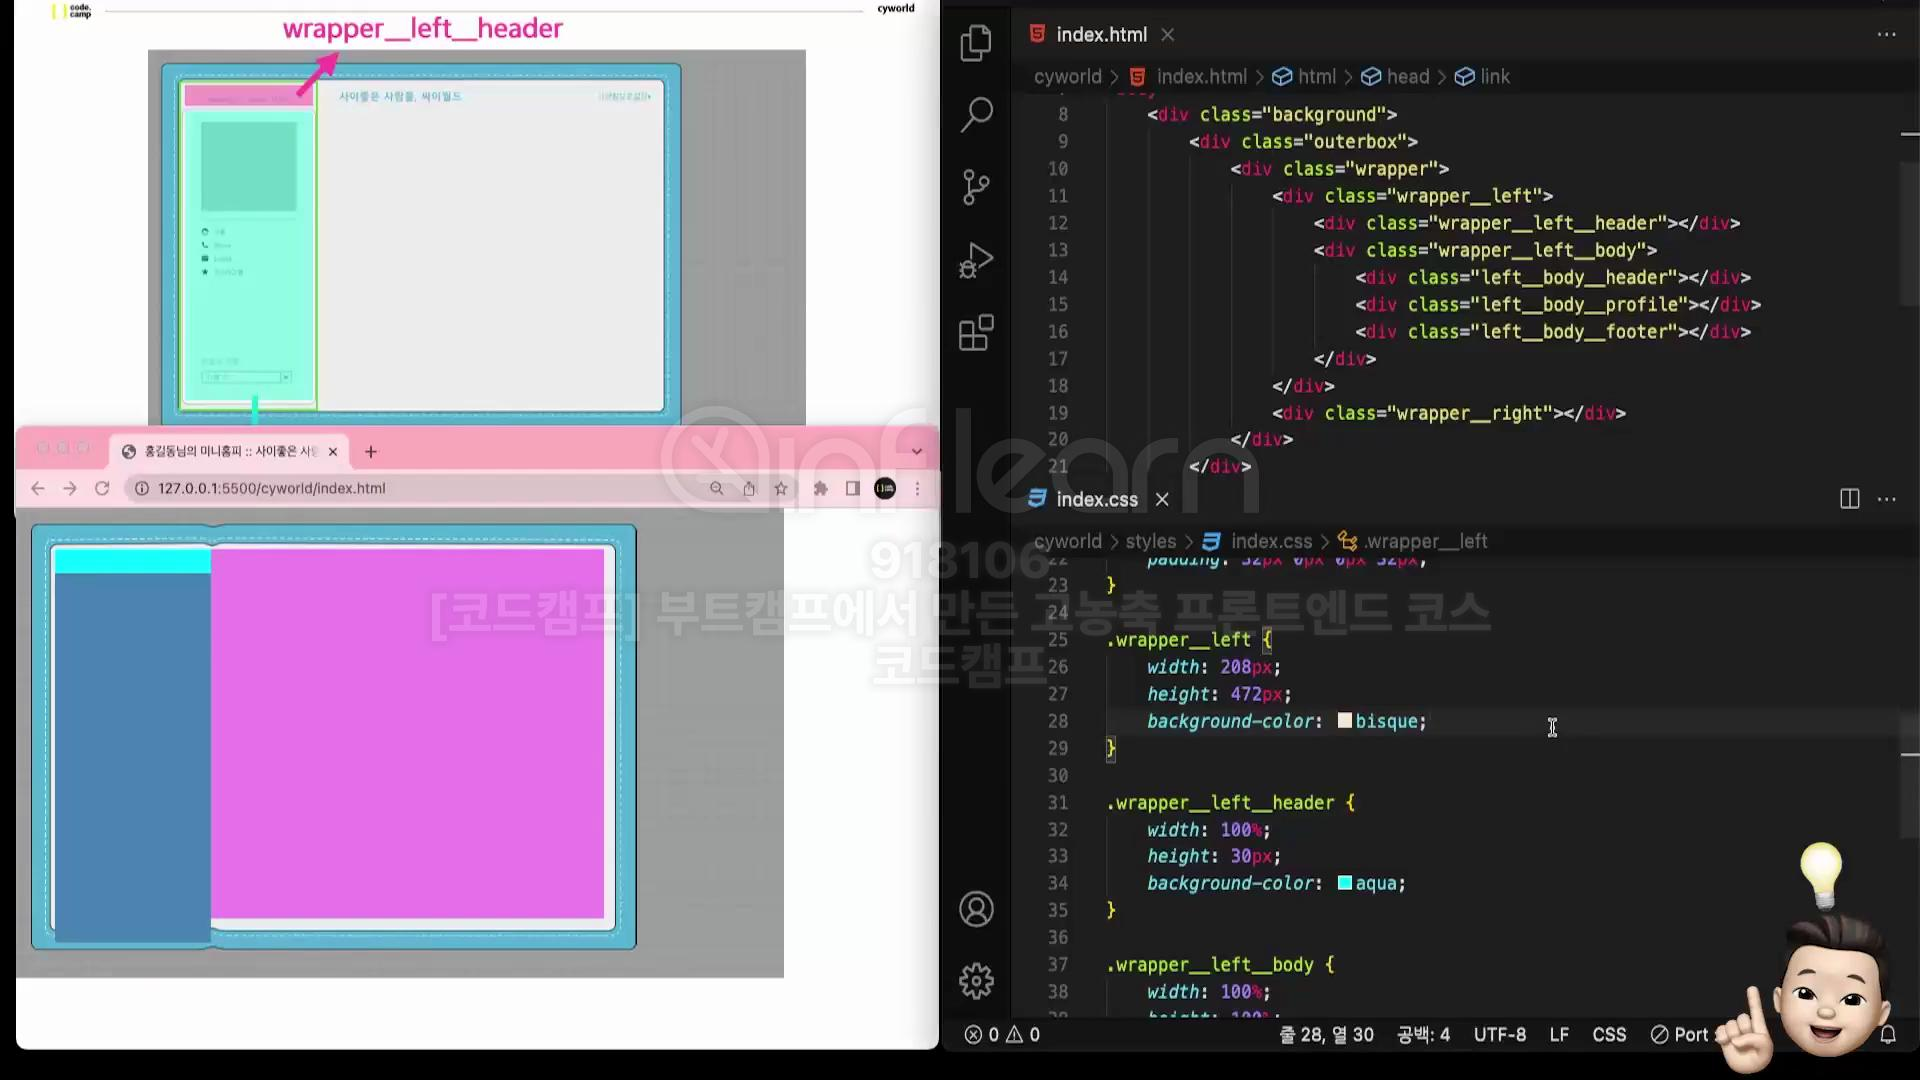Close the browser minihompy tab

pos(333,452)
